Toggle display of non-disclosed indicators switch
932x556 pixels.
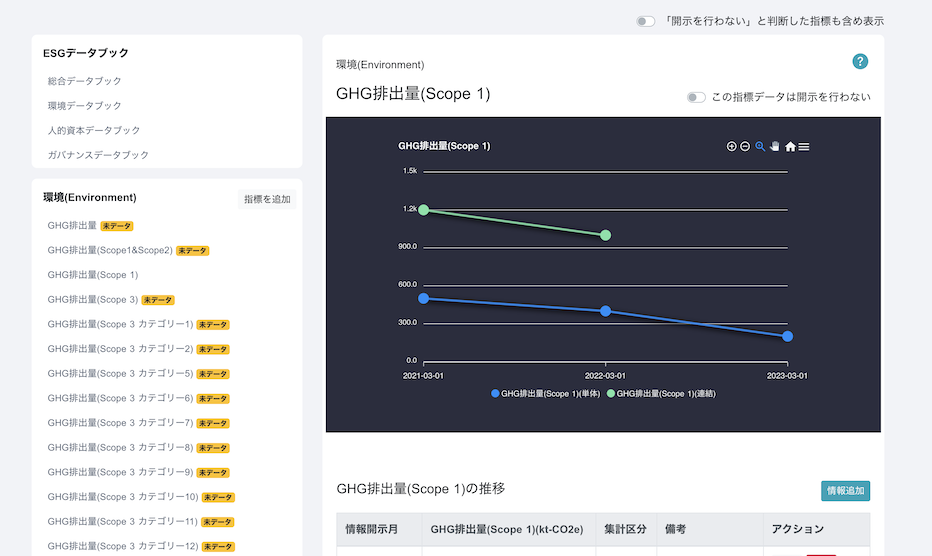click(x=646, y=21)
